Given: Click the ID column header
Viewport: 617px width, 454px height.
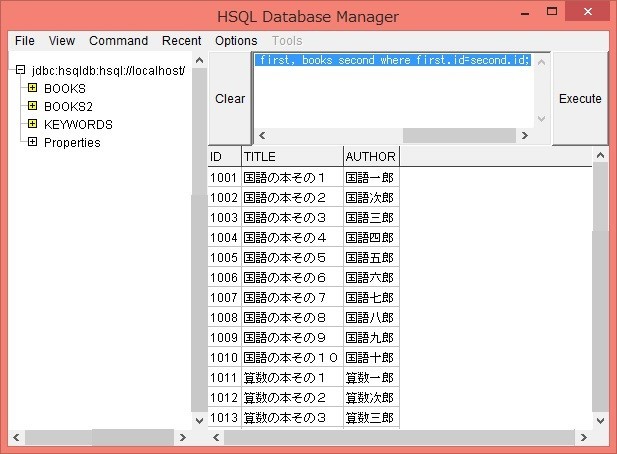Looking at the screenshot, I should pyautogui.click(x=225, y=156).
